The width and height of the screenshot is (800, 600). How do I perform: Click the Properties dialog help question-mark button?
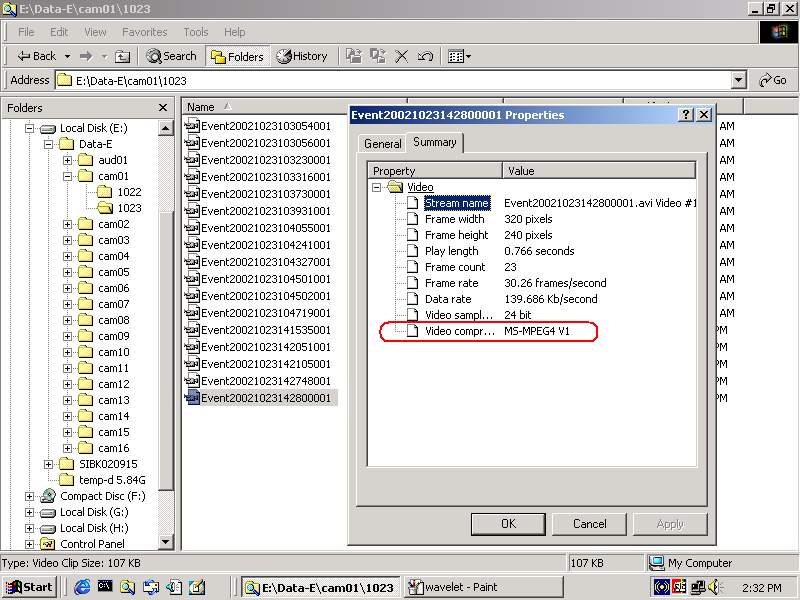(x=686, y=114)
